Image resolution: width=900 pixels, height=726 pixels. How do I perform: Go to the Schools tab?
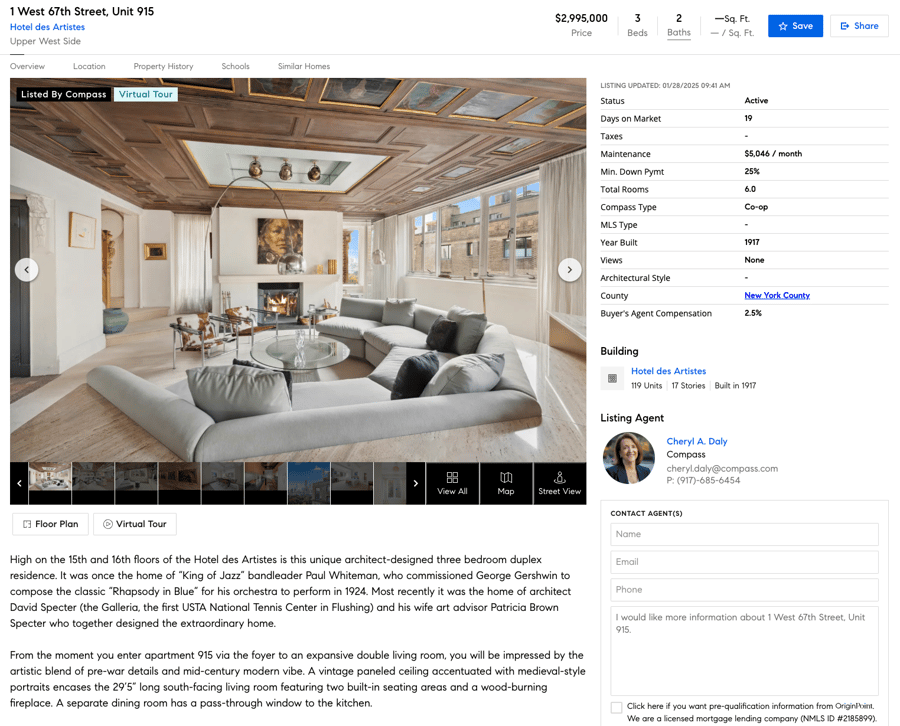[235, 66]
